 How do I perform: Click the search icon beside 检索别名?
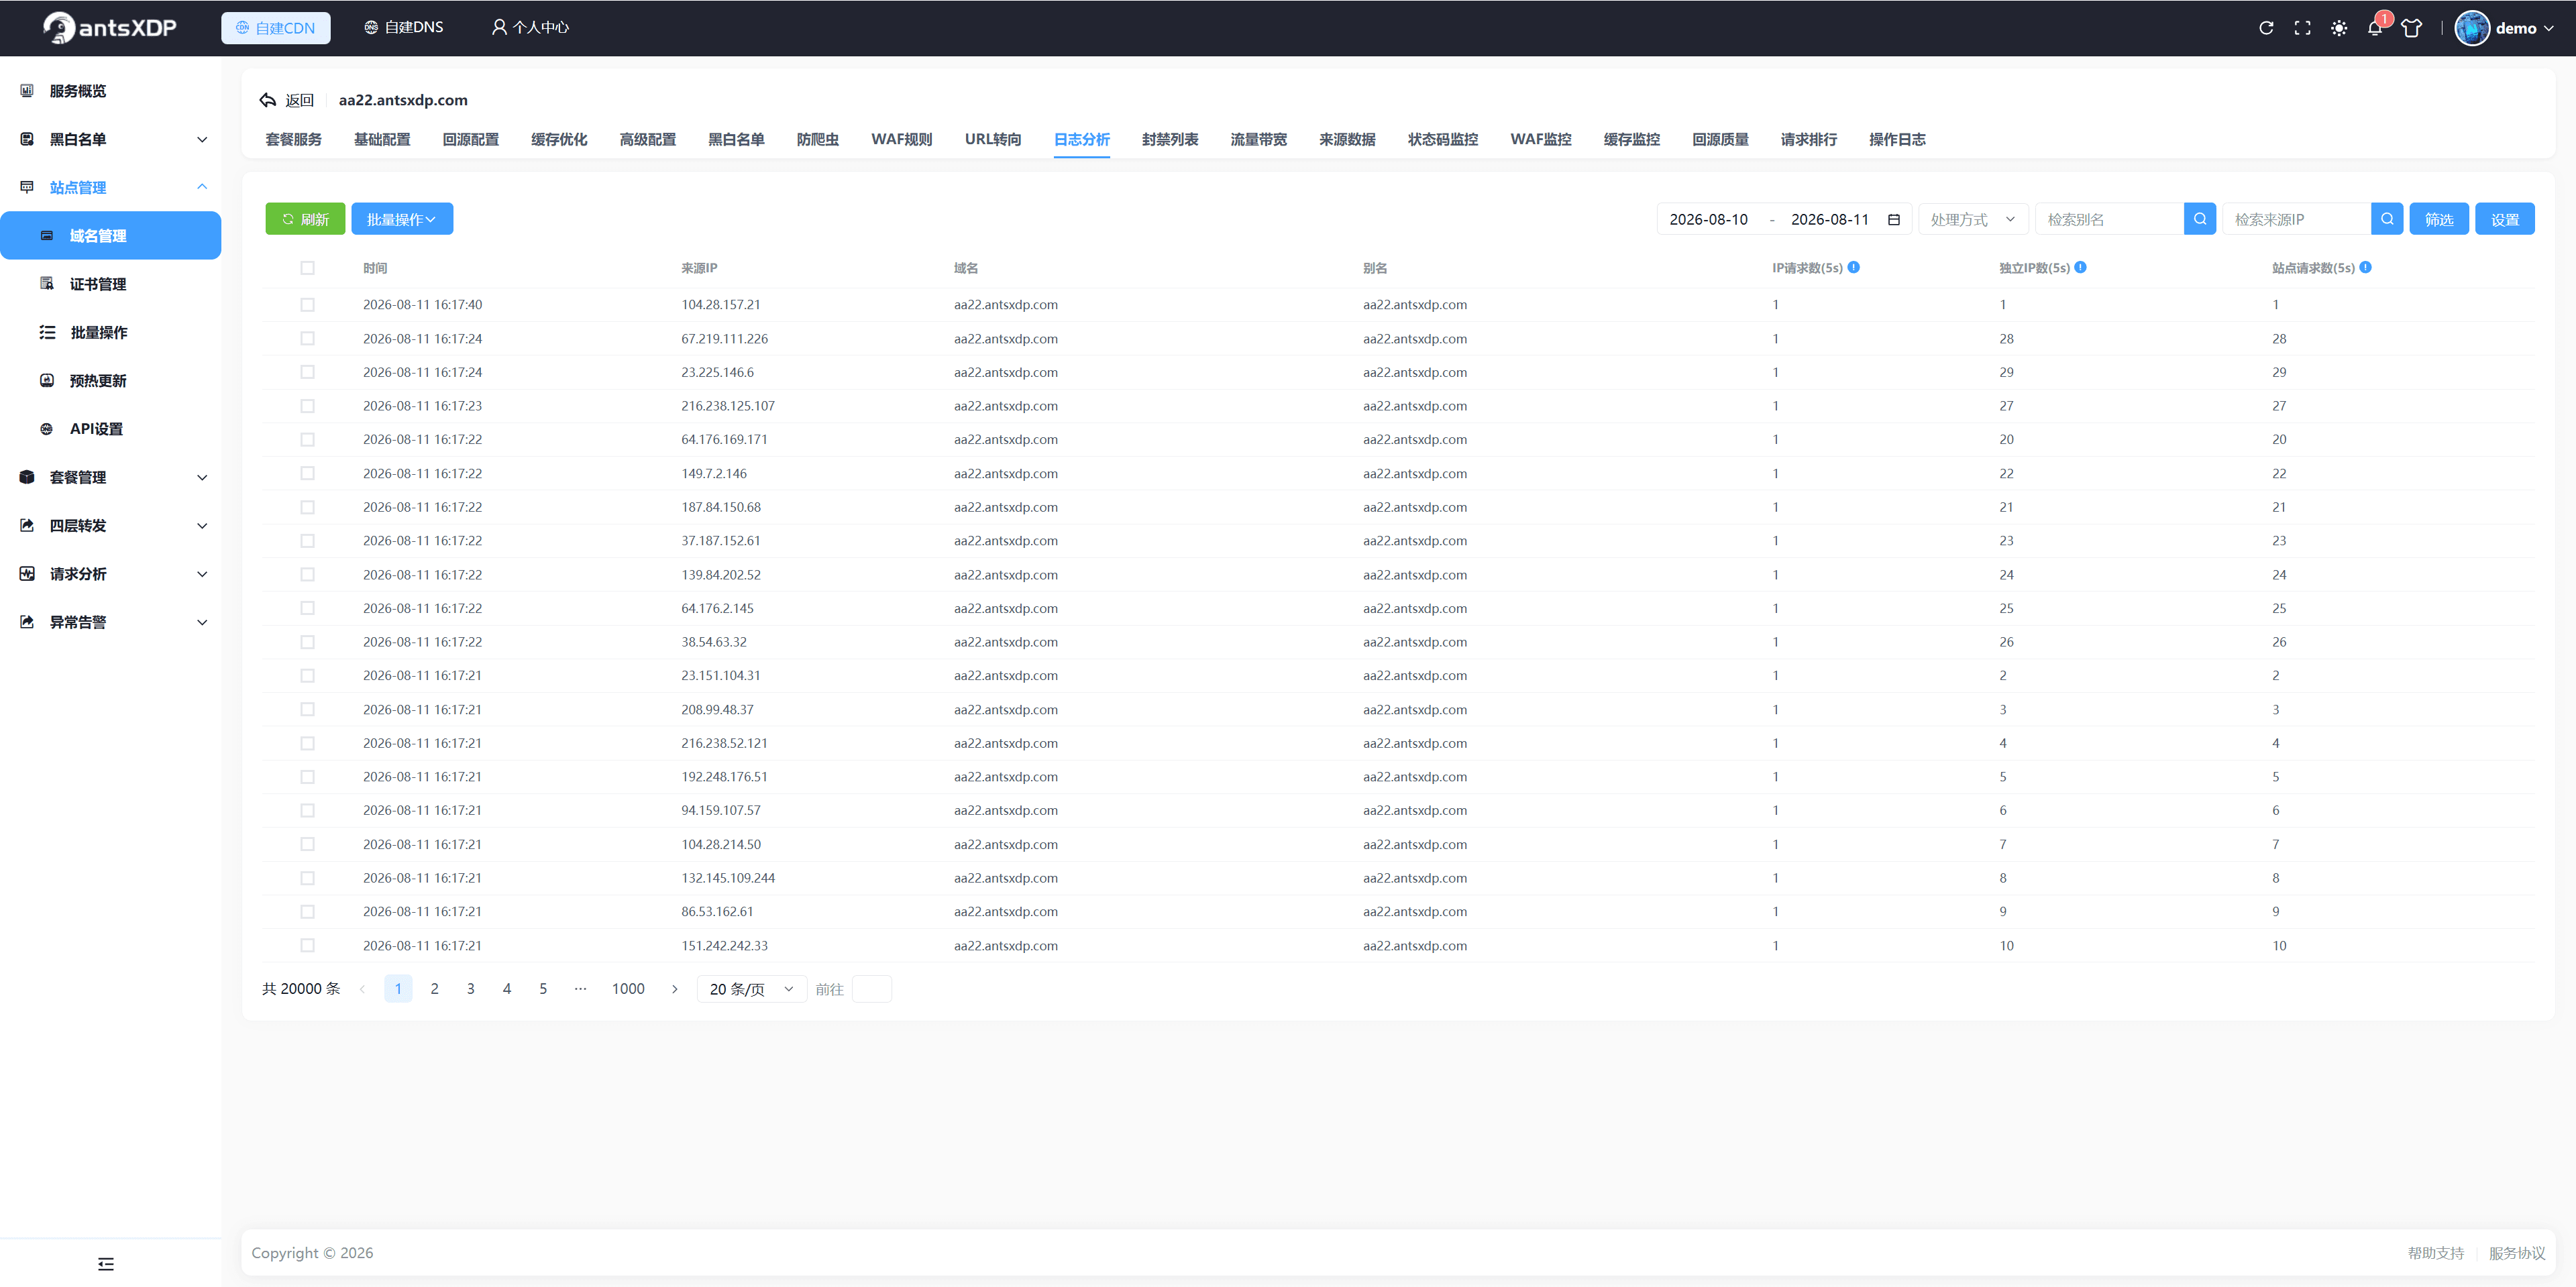2200,219
